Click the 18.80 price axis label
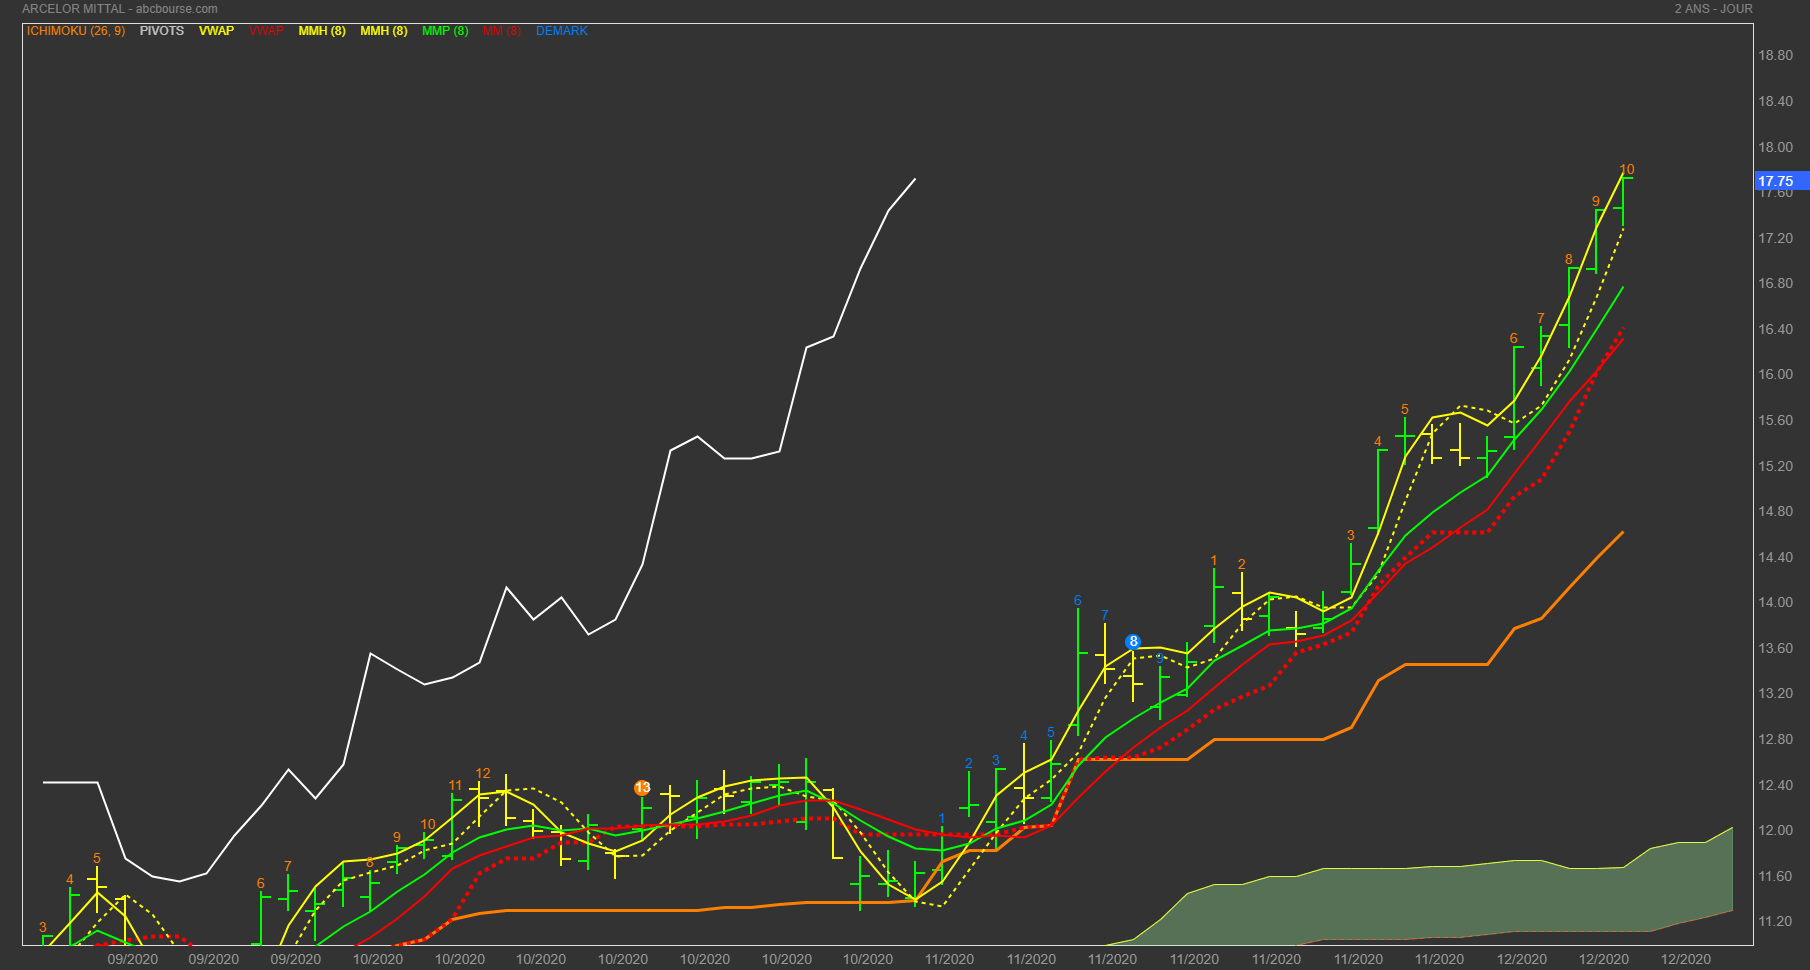 point(1776,55)
